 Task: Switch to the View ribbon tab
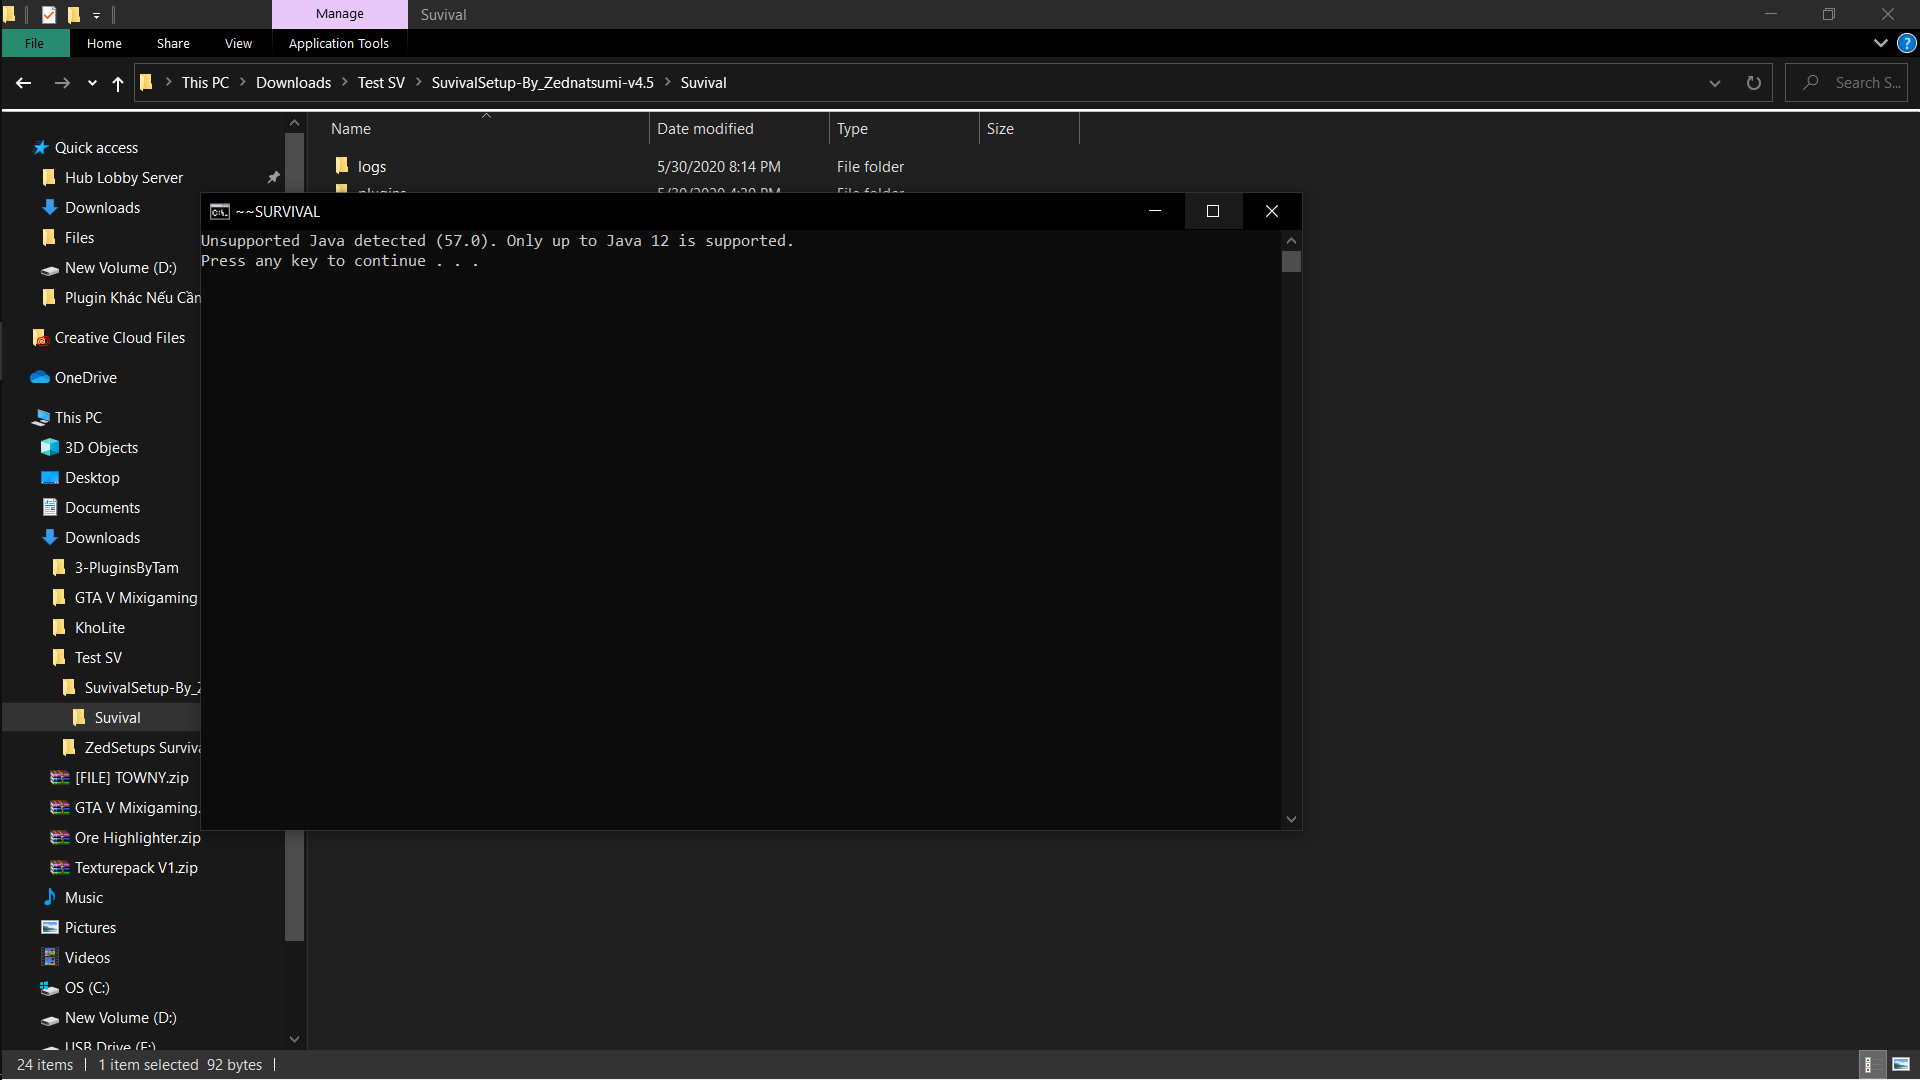click(238, 43)
